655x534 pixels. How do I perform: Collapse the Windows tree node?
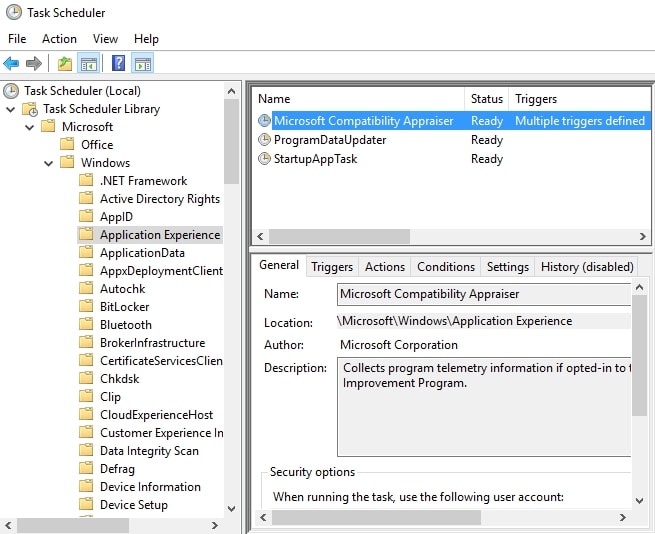[x=49, y=163]
